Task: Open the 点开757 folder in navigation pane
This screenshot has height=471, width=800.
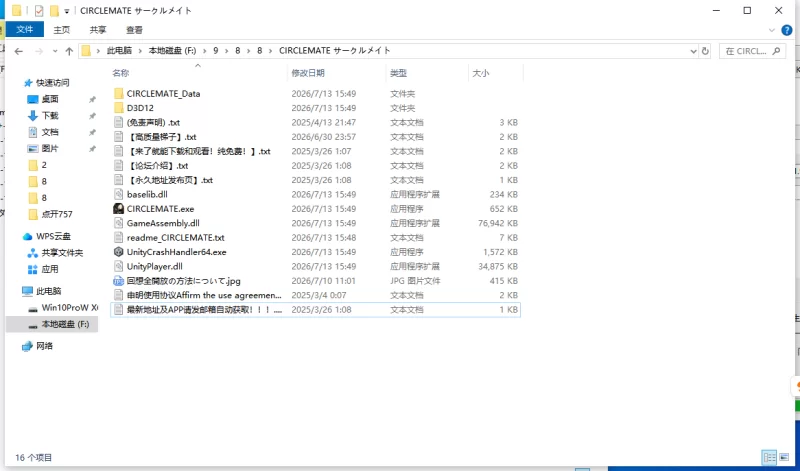Action: click(x=57, y=214)
